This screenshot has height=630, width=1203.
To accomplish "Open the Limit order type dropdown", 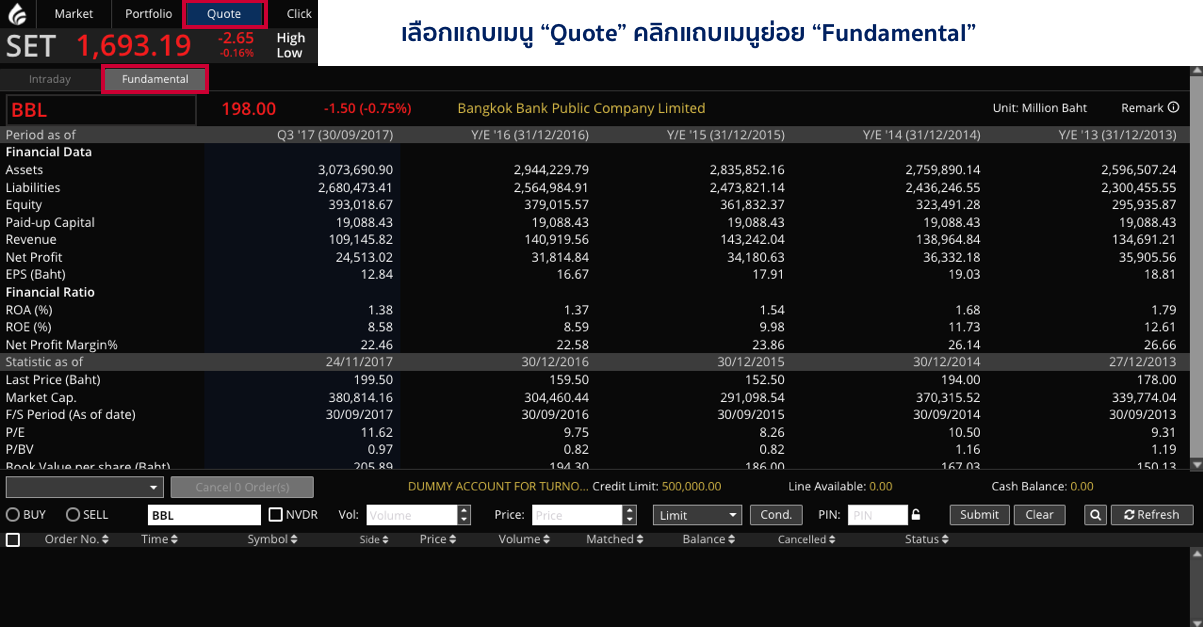I will click(698, 515).
